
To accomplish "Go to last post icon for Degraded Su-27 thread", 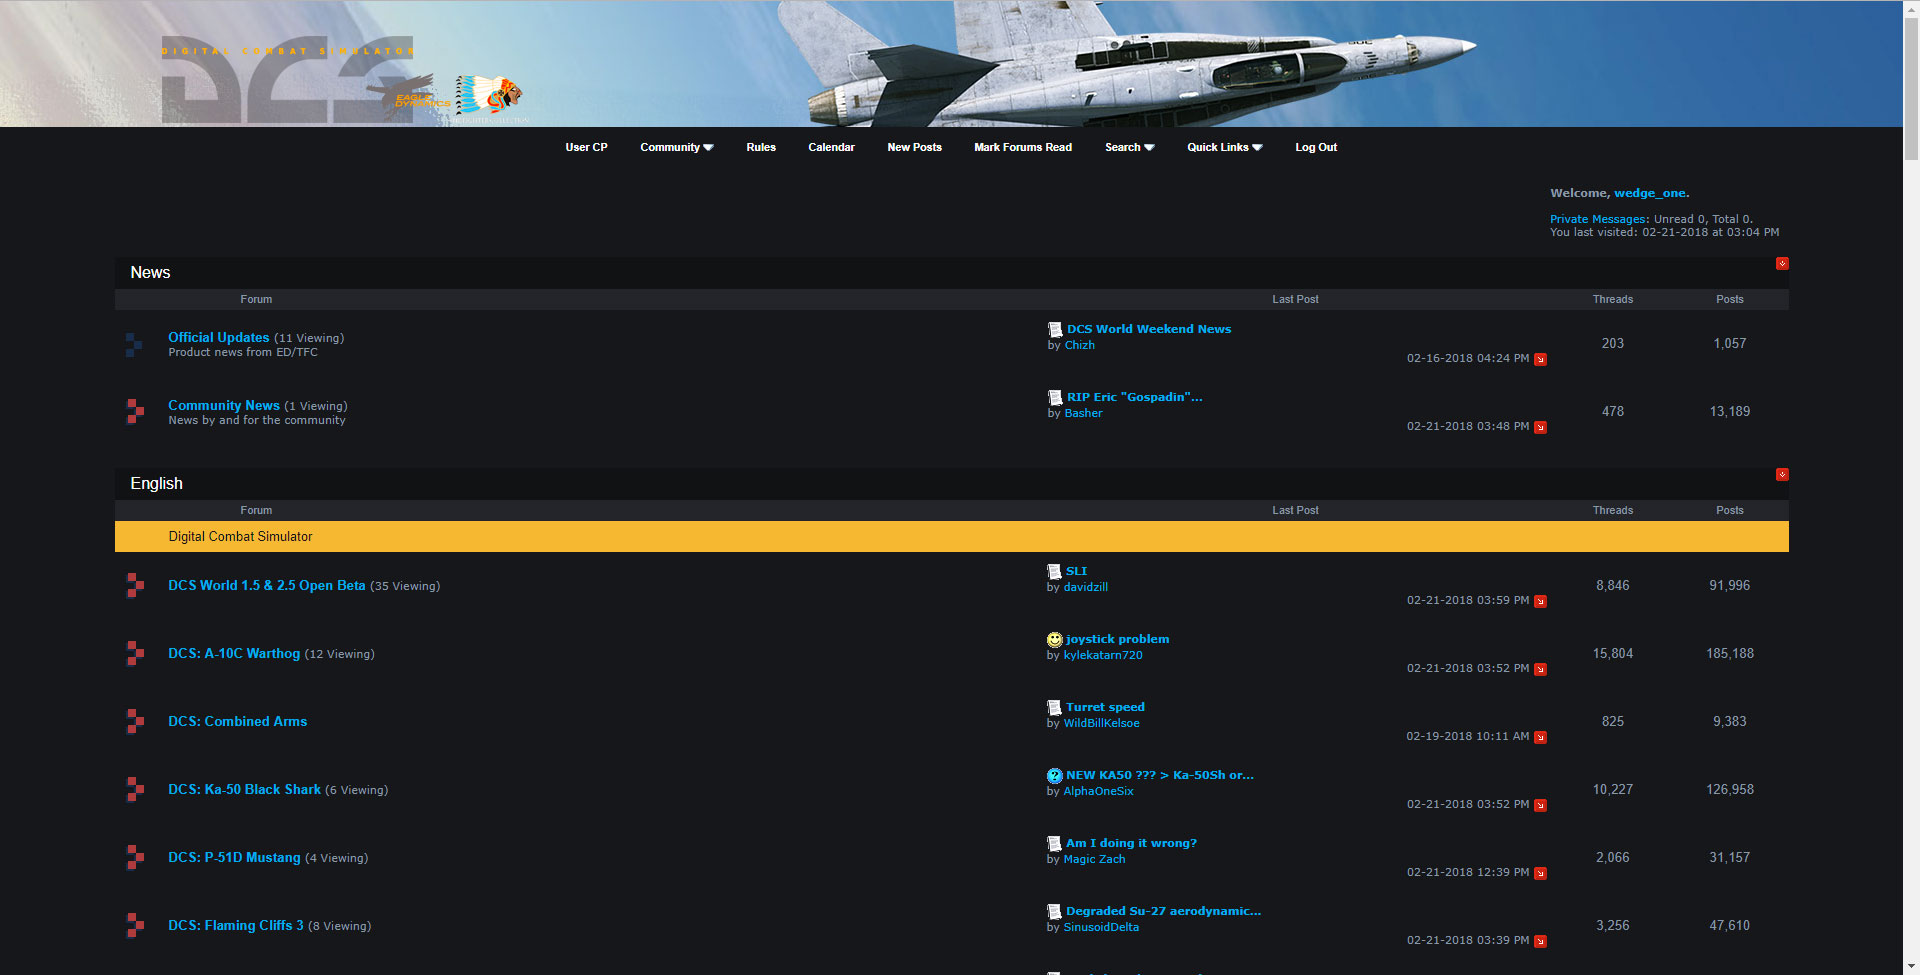I will (1541, 941).
